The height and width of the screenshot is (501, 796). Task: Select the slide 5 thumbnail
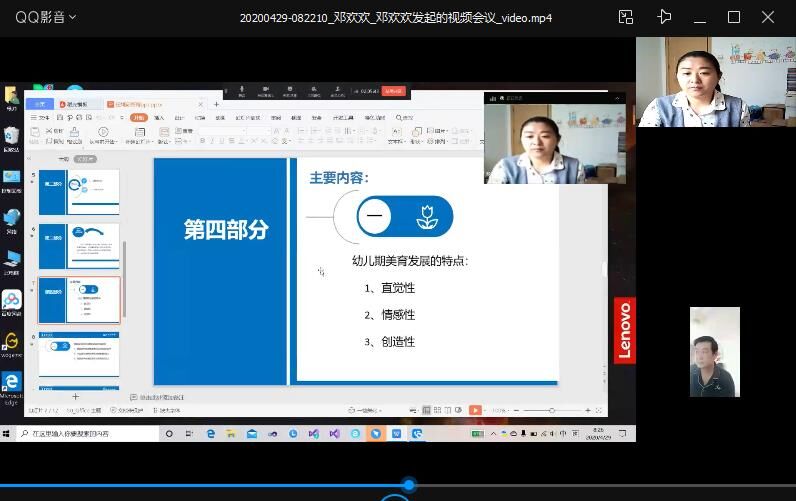tap(79, 191)
